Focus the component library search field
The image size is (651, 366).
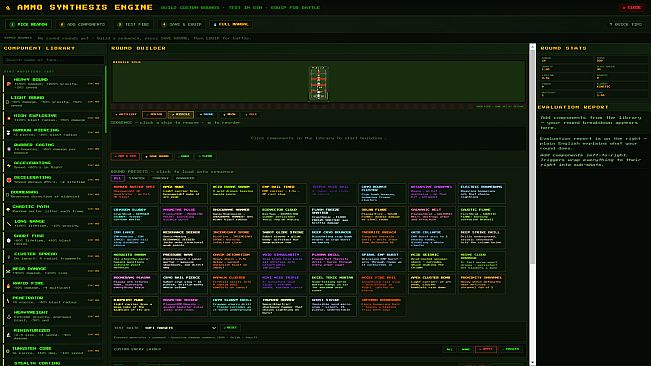pyautogui.click(x=53, y=60)
